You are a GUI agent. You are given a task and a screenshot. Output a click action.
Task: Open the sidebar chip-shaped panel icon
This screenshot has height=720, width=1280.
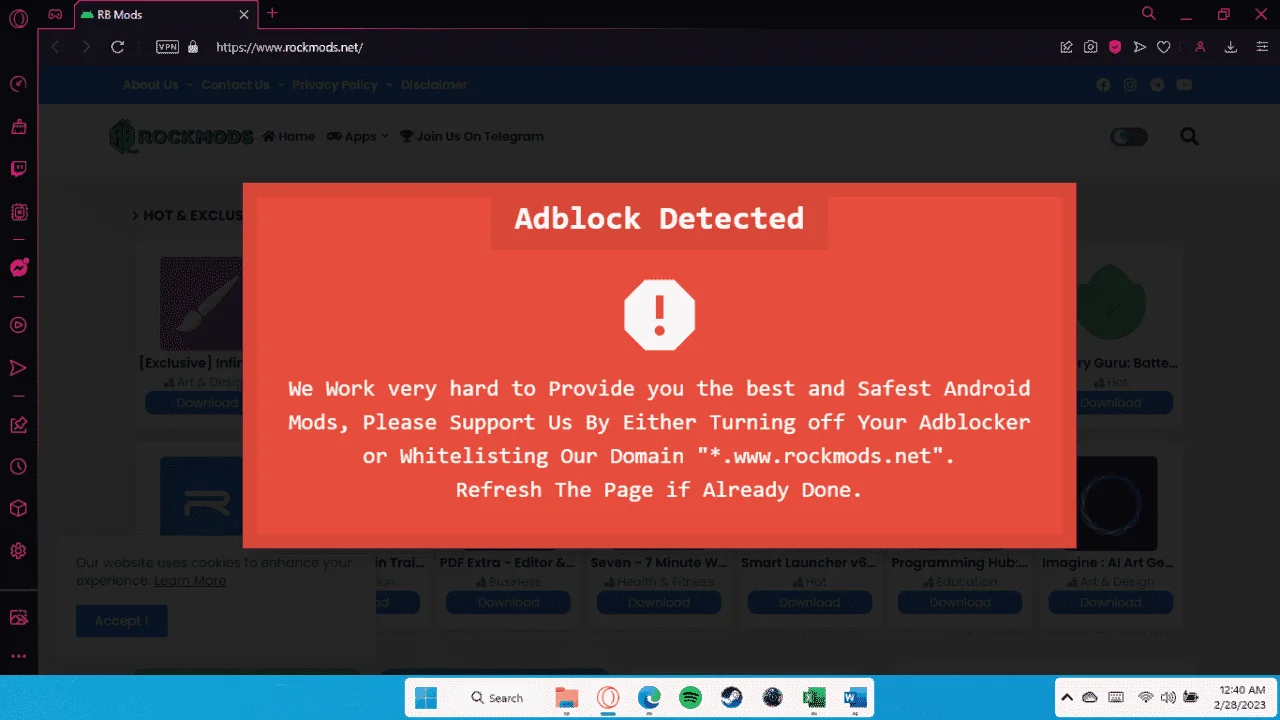point(18,211)
